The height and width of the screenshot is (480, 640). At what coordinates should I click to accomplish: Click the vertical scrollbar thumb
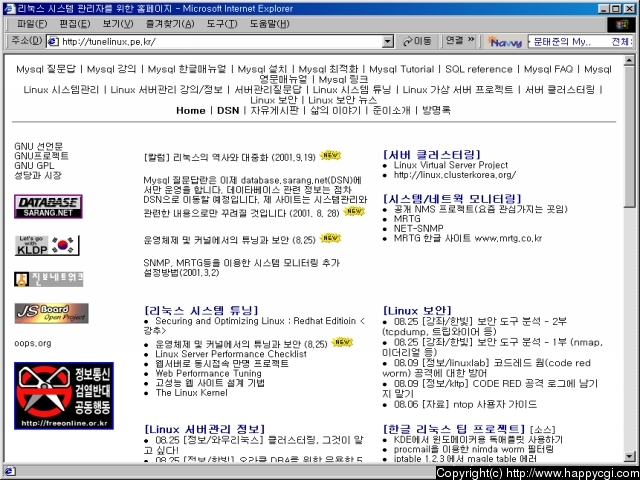point(629,137)
